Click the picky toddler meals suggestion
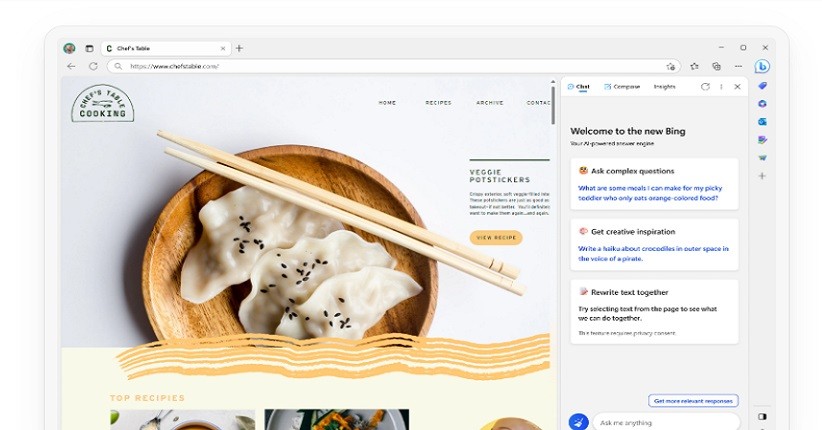822x430 pixels. coord(650,193)
